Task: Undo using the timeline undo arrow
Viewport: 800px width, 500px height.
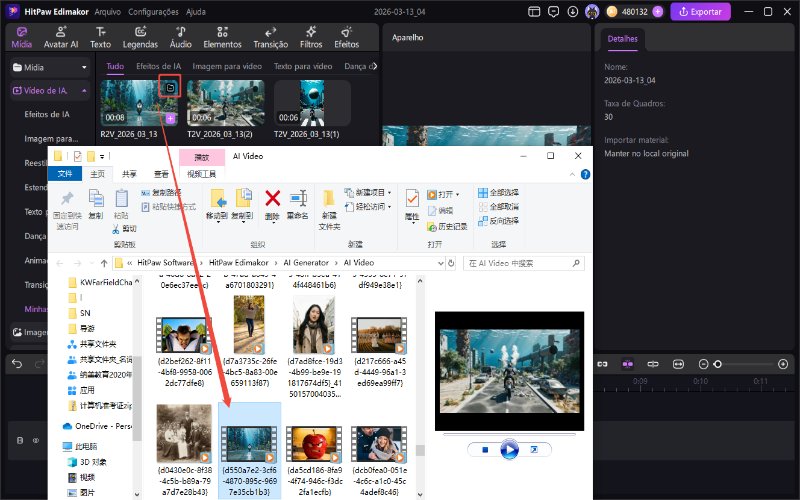Action: pyautogui.click(x=17, y=364)
